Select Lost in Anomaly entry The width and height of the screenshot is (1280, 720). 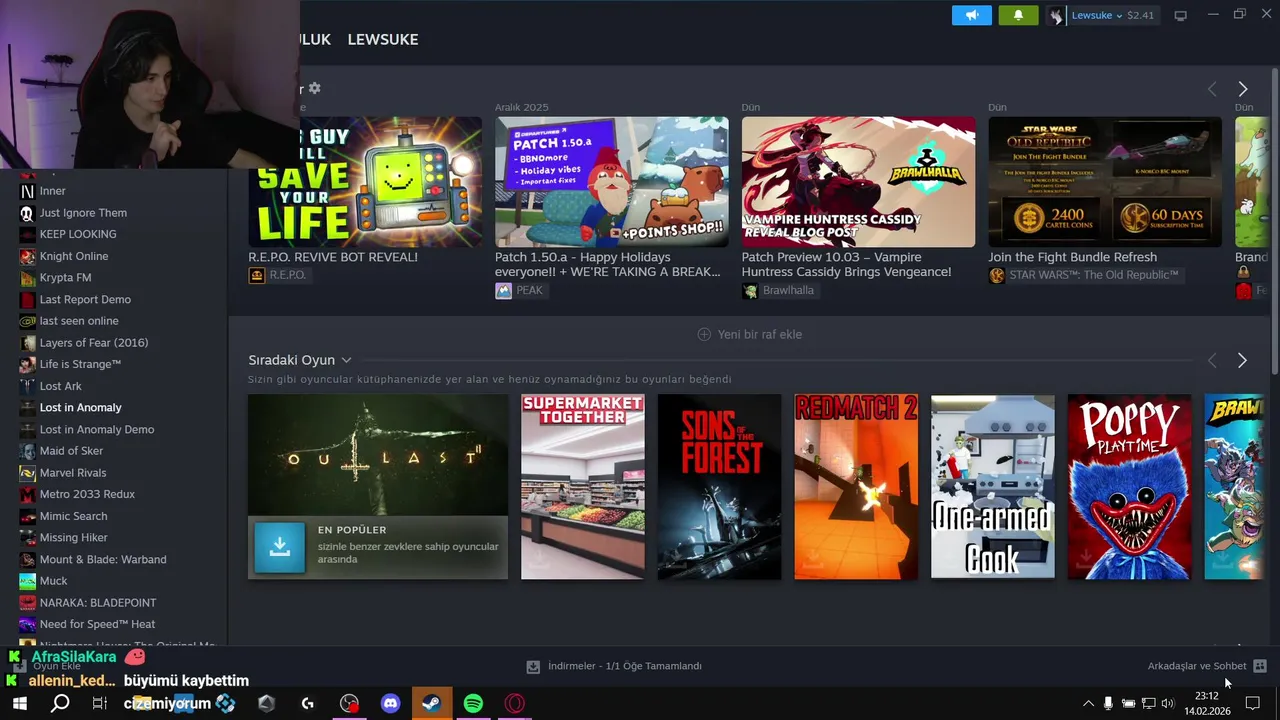coord(80,408)
